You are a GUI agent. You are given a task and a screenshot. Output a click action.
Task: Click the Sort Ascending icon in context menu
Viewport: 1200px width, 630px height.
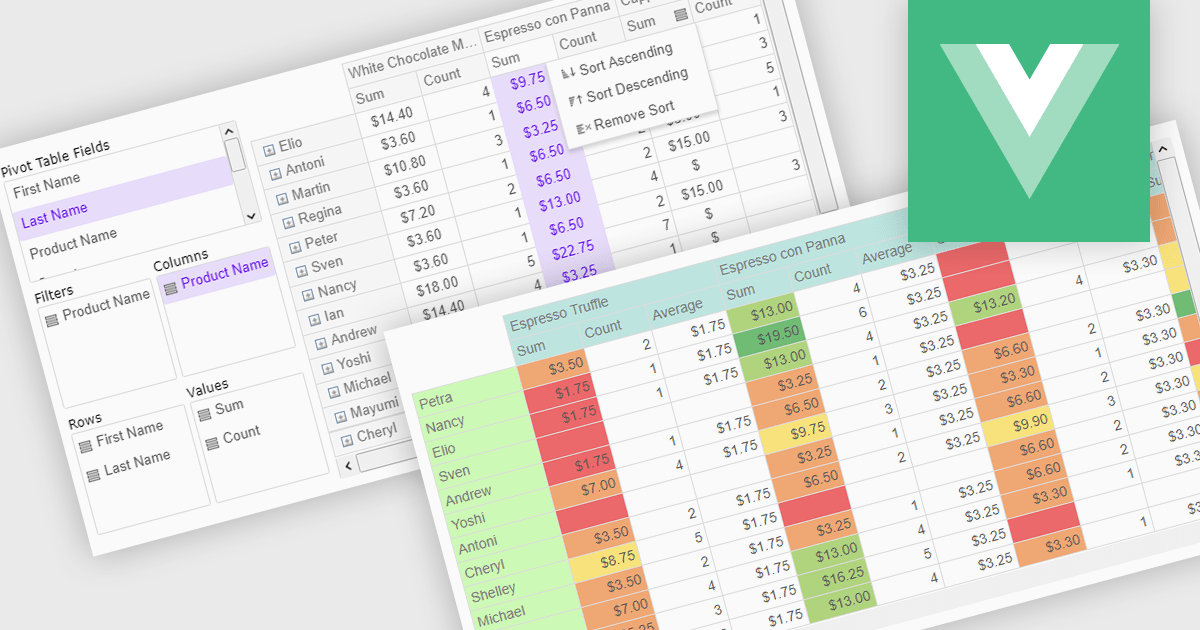[x=567, y=72]
